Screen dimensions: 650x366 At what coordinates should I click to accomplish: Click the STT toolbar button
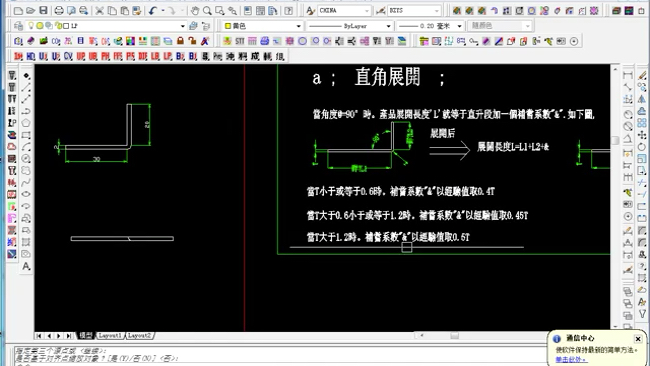click(240, 41)
